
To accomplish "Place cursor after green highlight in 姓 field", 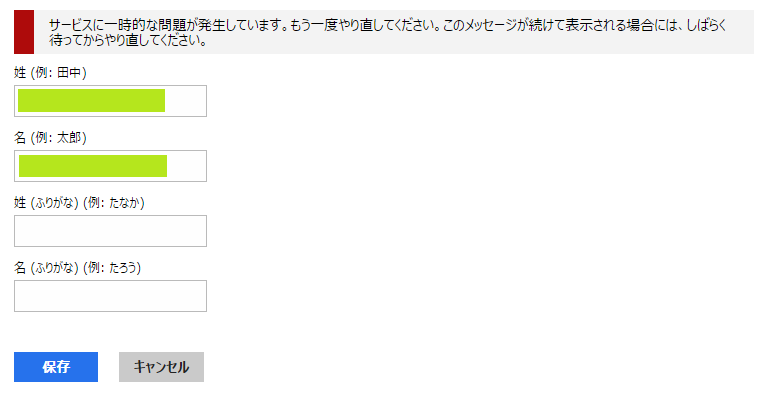I will [185, 101].
